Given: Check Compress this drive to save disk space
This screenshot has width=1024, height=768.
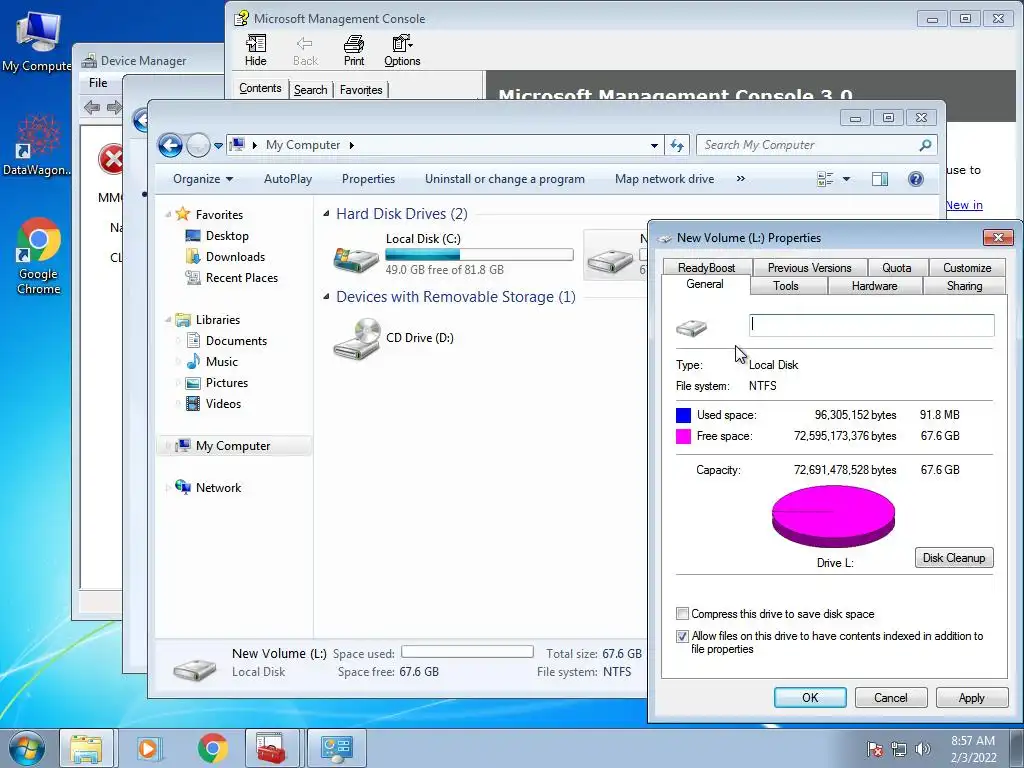Looking at the screenshot, I should click(x=682, y=614).
